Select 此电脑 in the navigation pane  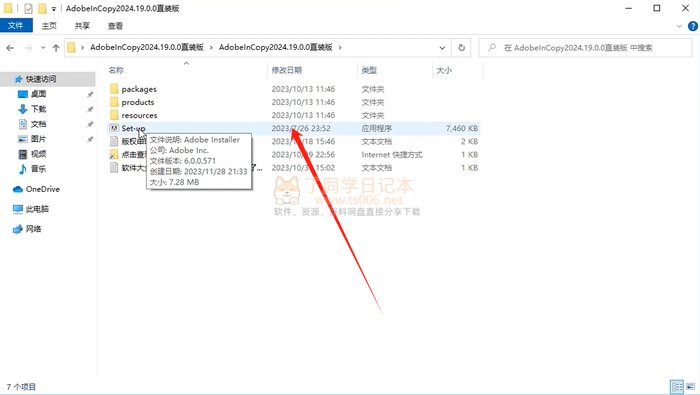pos(37,209)
